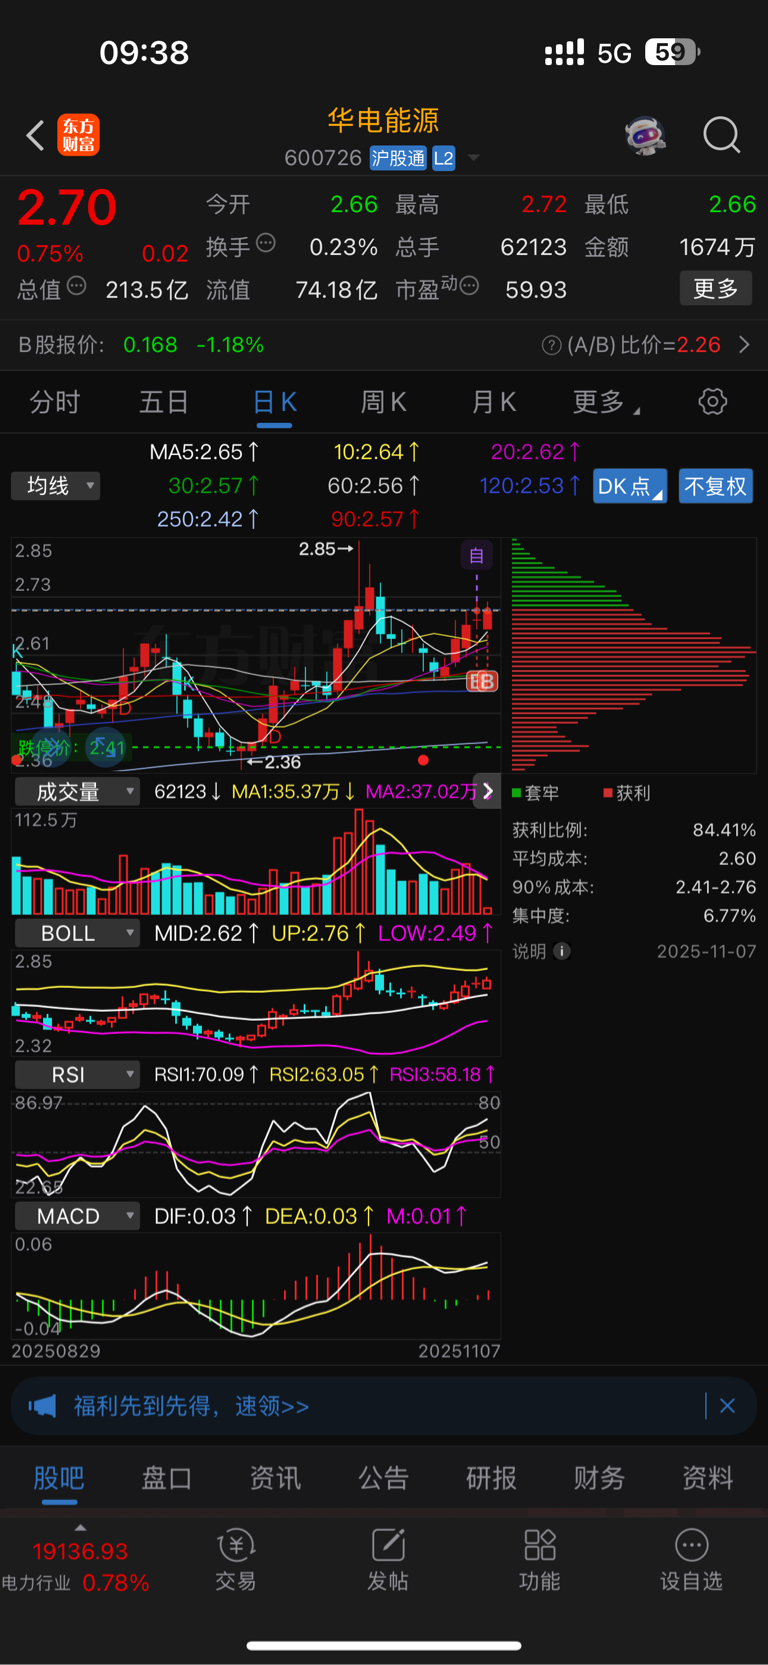Expand volume panel right arrow
The height and width of the screenshot is (1665, 768).
pos(487,791)
